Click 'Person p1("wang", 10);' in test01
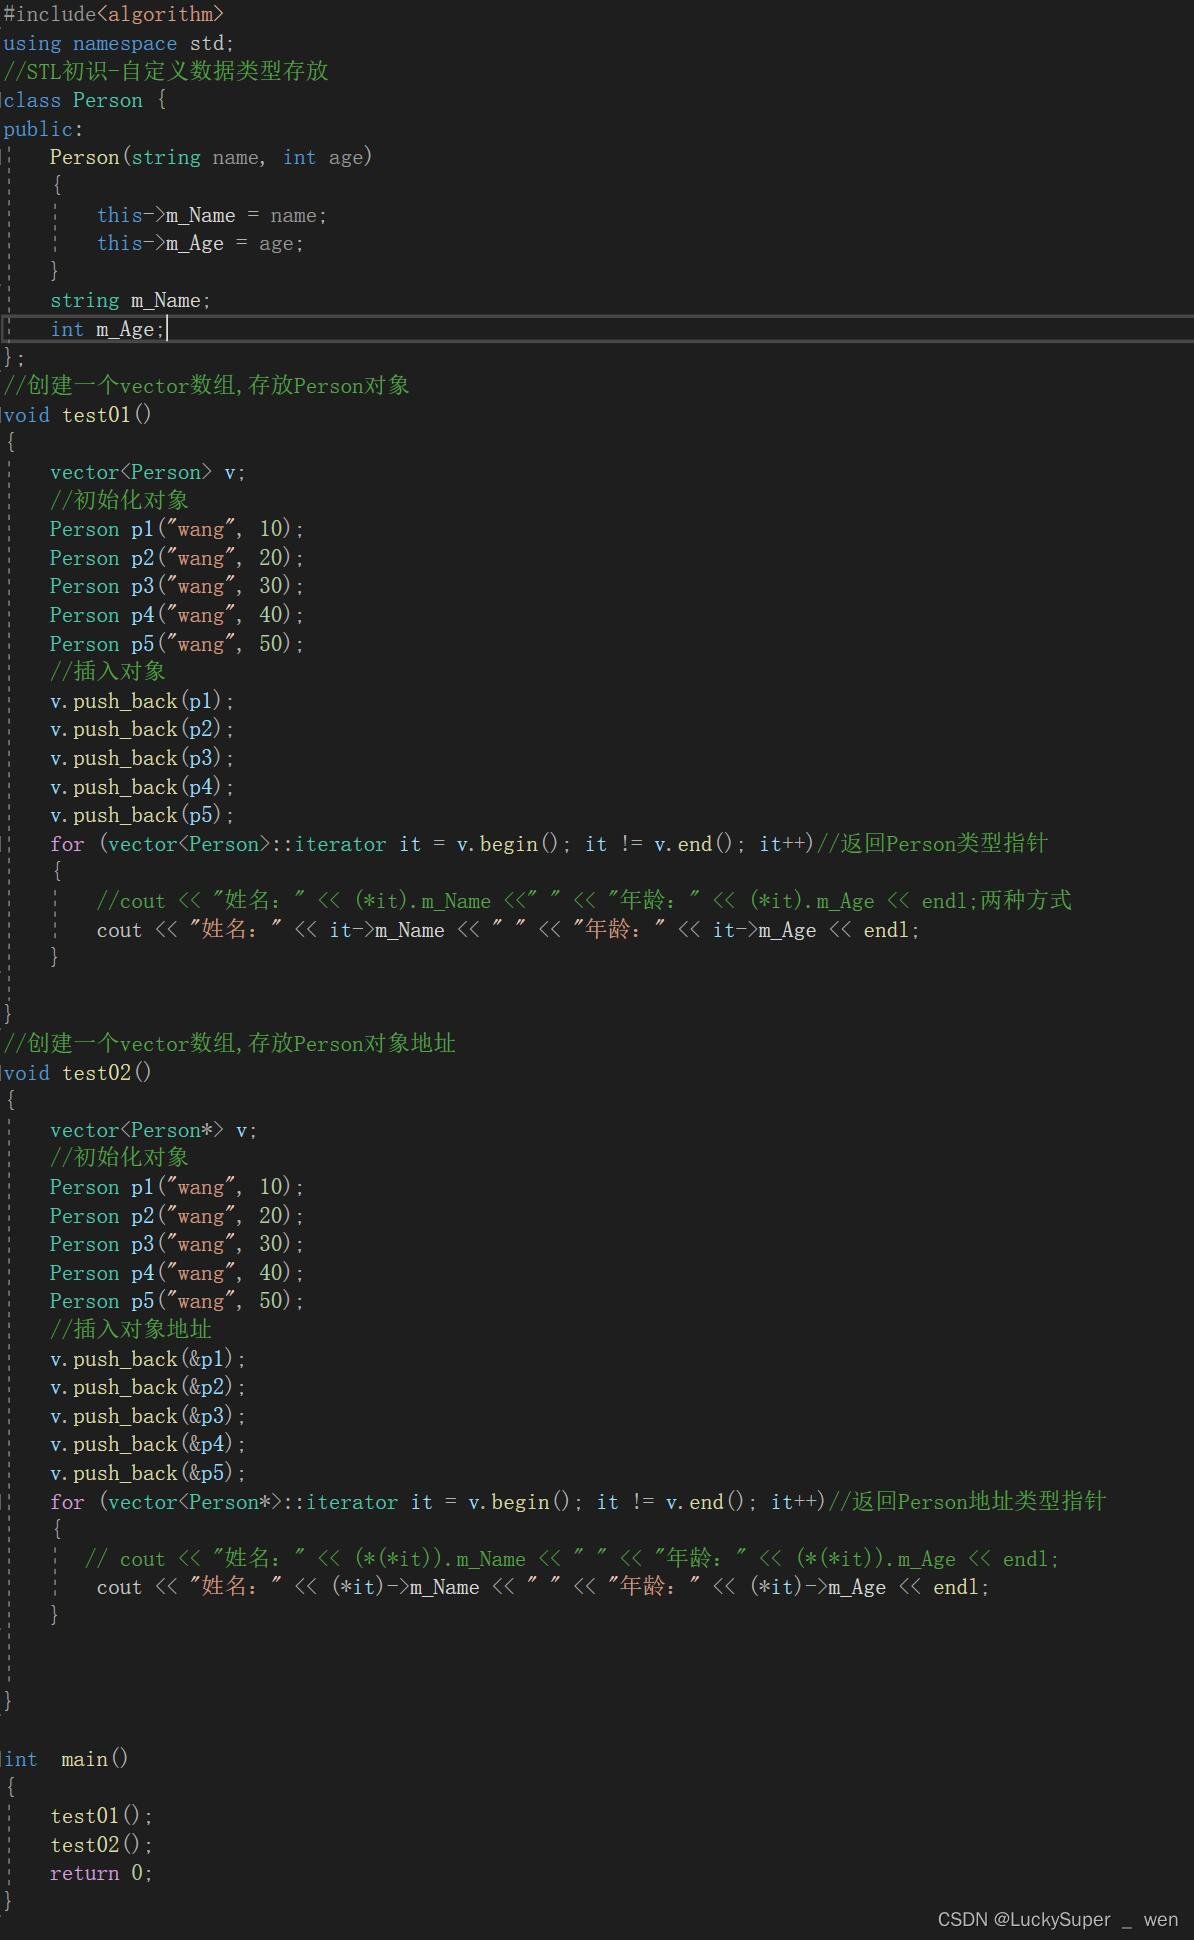1194x1940 pixels. [177, 529]
